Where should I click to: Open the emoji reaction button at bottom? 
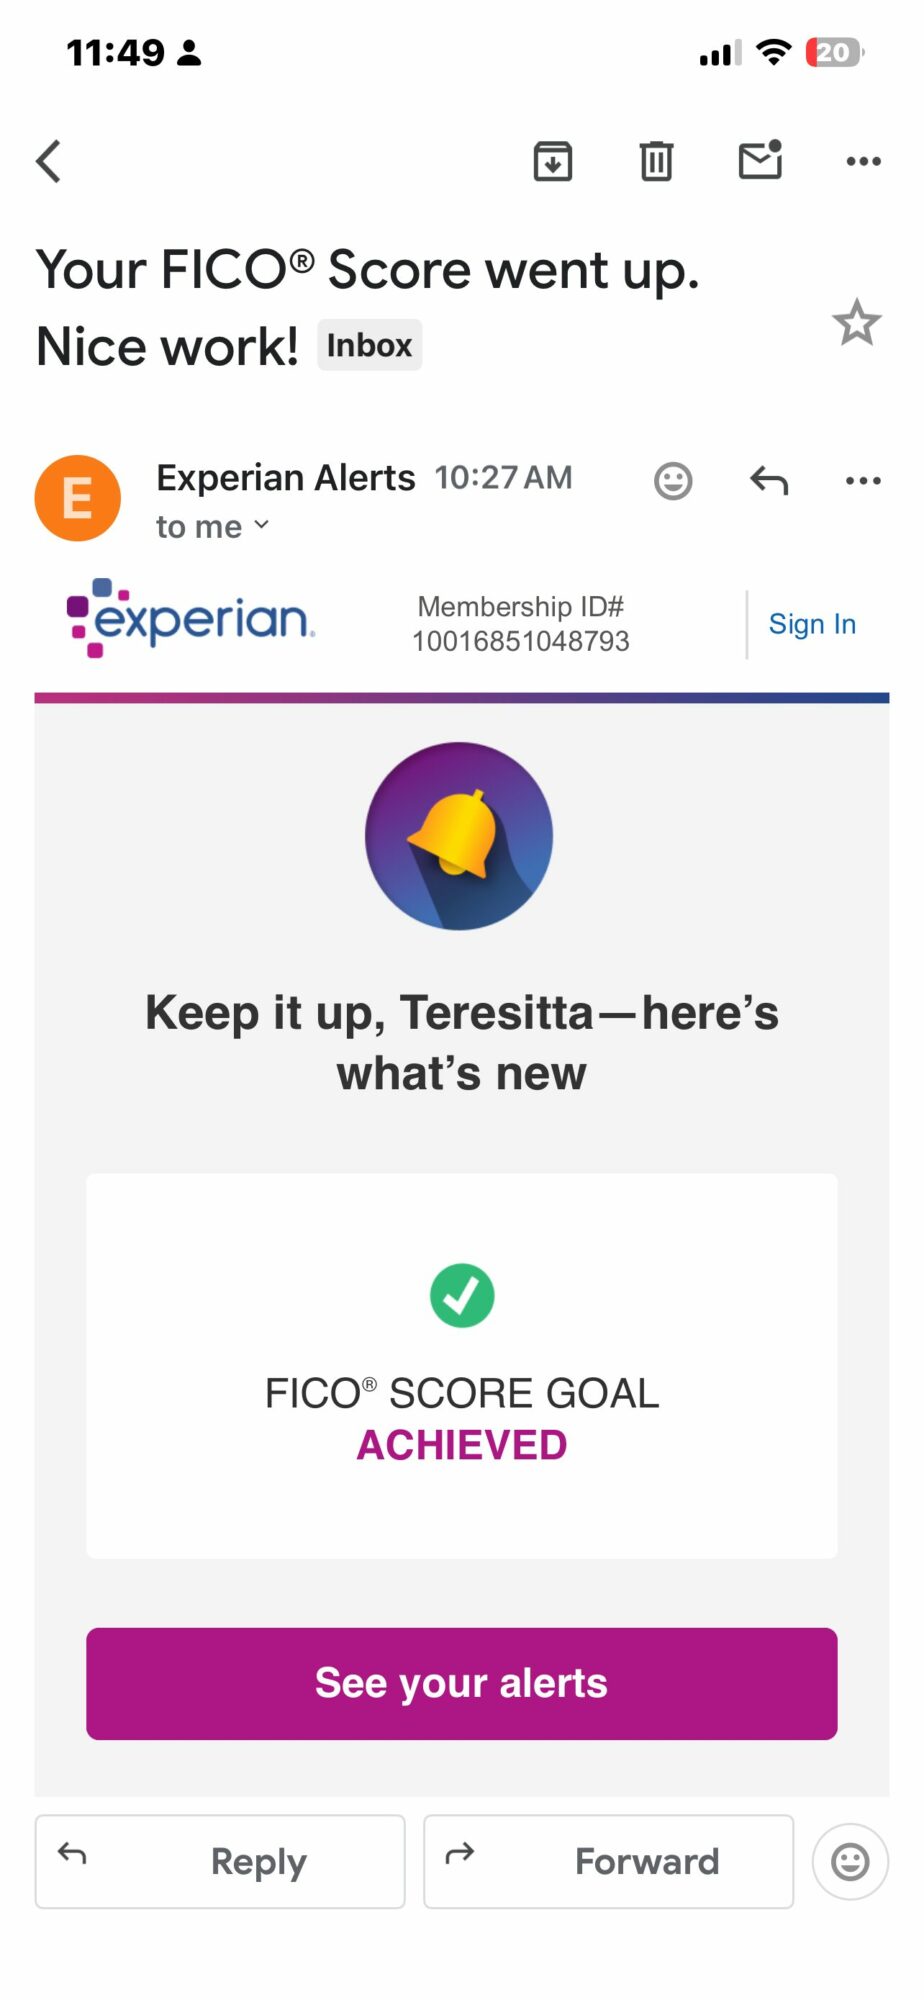pos(850,1861)
